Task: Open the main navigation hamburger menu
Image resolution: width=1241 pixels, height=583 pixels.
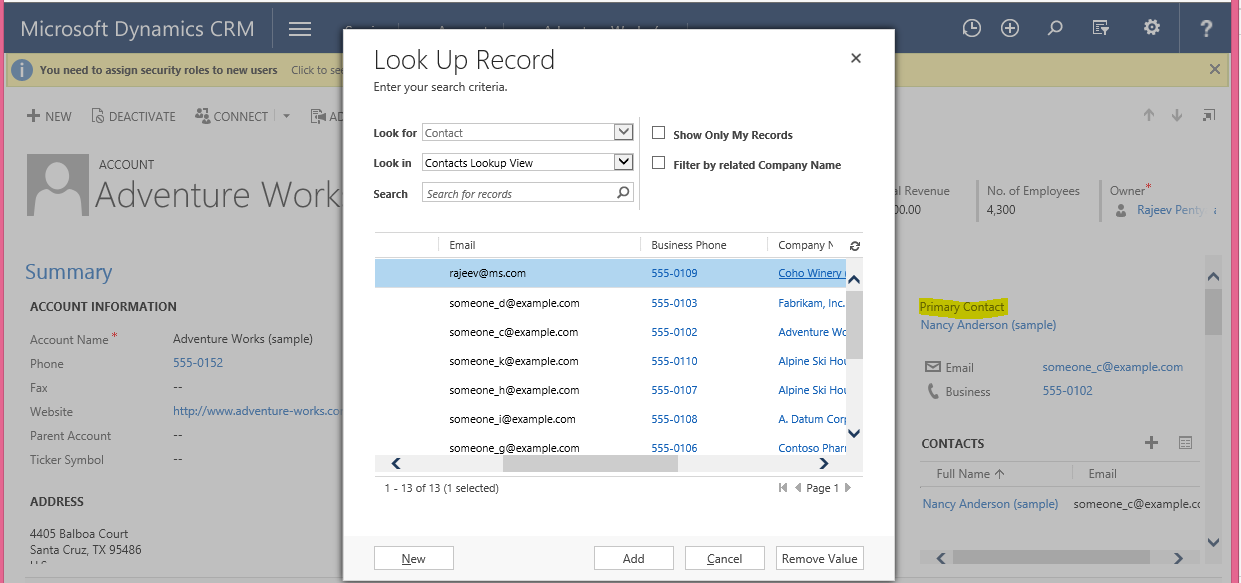Action: click(300, 29)
